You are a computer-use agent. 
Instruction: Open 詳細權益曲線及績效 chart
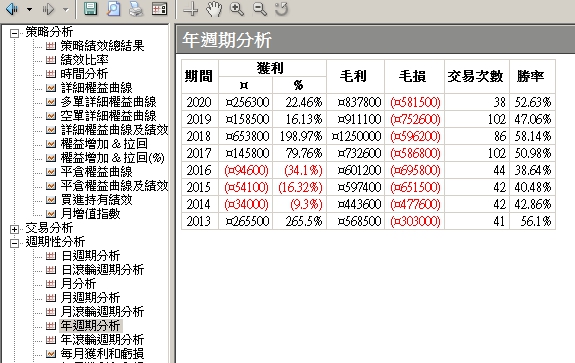click(114, 129)
